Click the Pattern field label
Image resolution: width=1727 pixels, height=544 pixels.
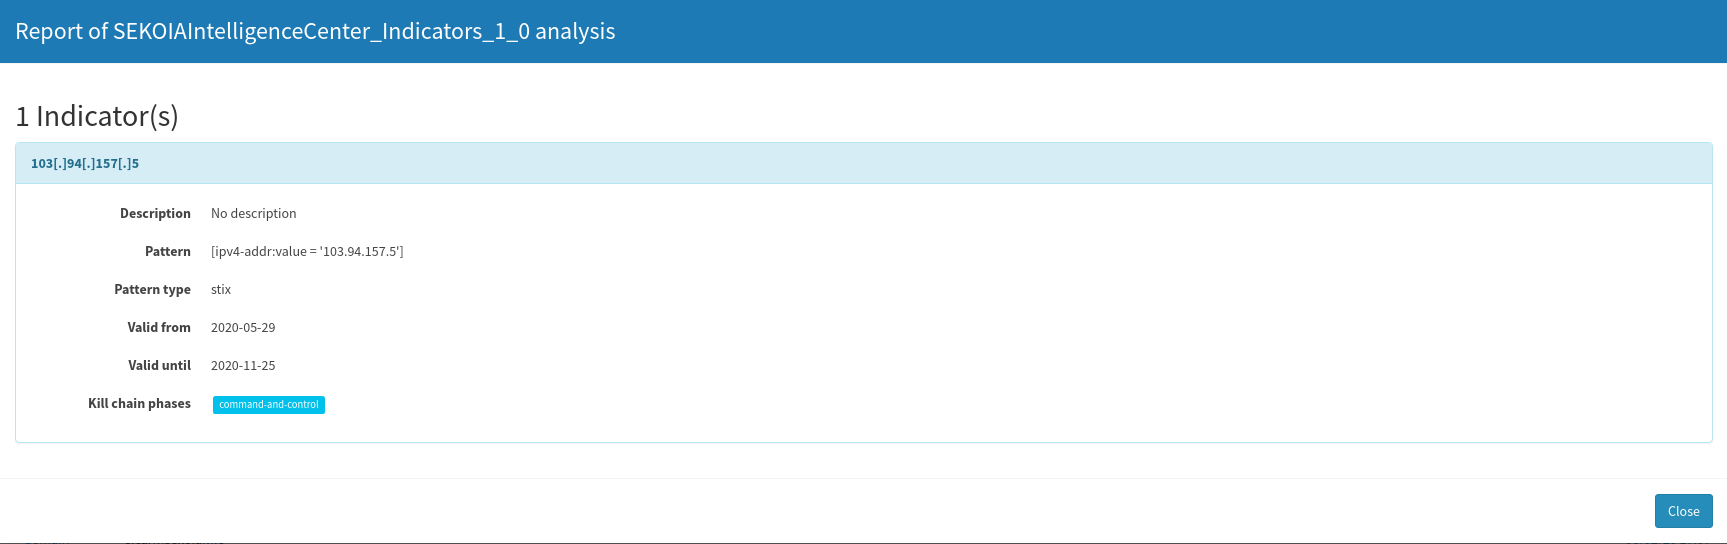point(168,251)
